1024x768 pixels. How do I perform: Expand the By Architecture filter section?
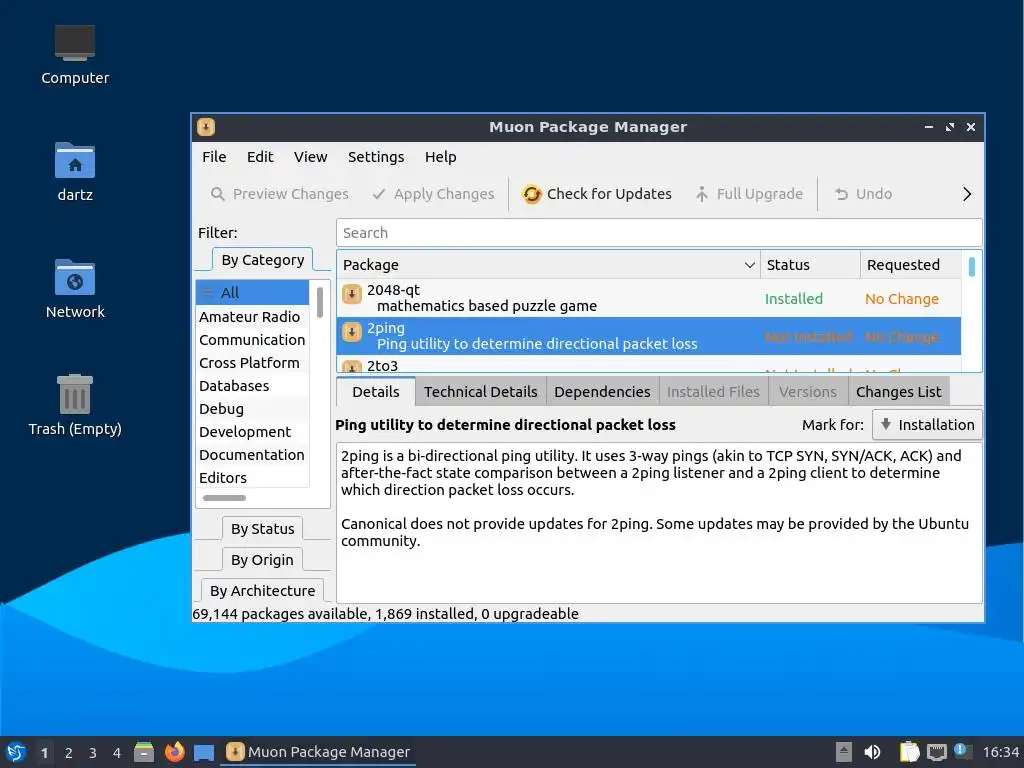click(263, 590)
